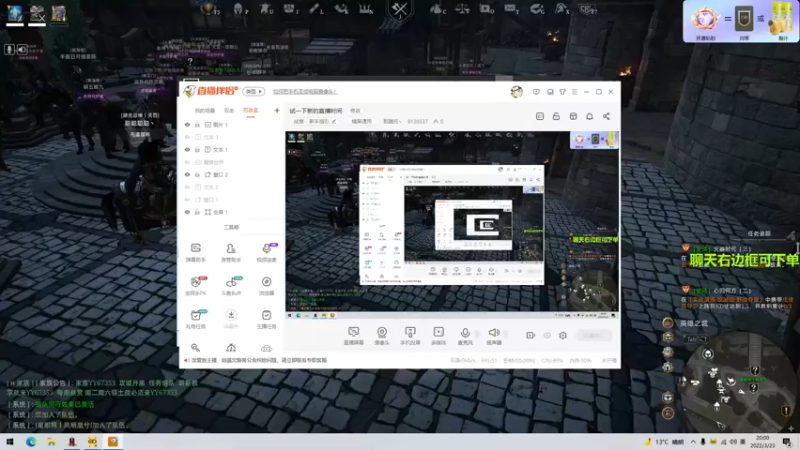Screen dimensions: 800x450
Task: Open the Windows Start menu
Action: (x=10, y=442)
